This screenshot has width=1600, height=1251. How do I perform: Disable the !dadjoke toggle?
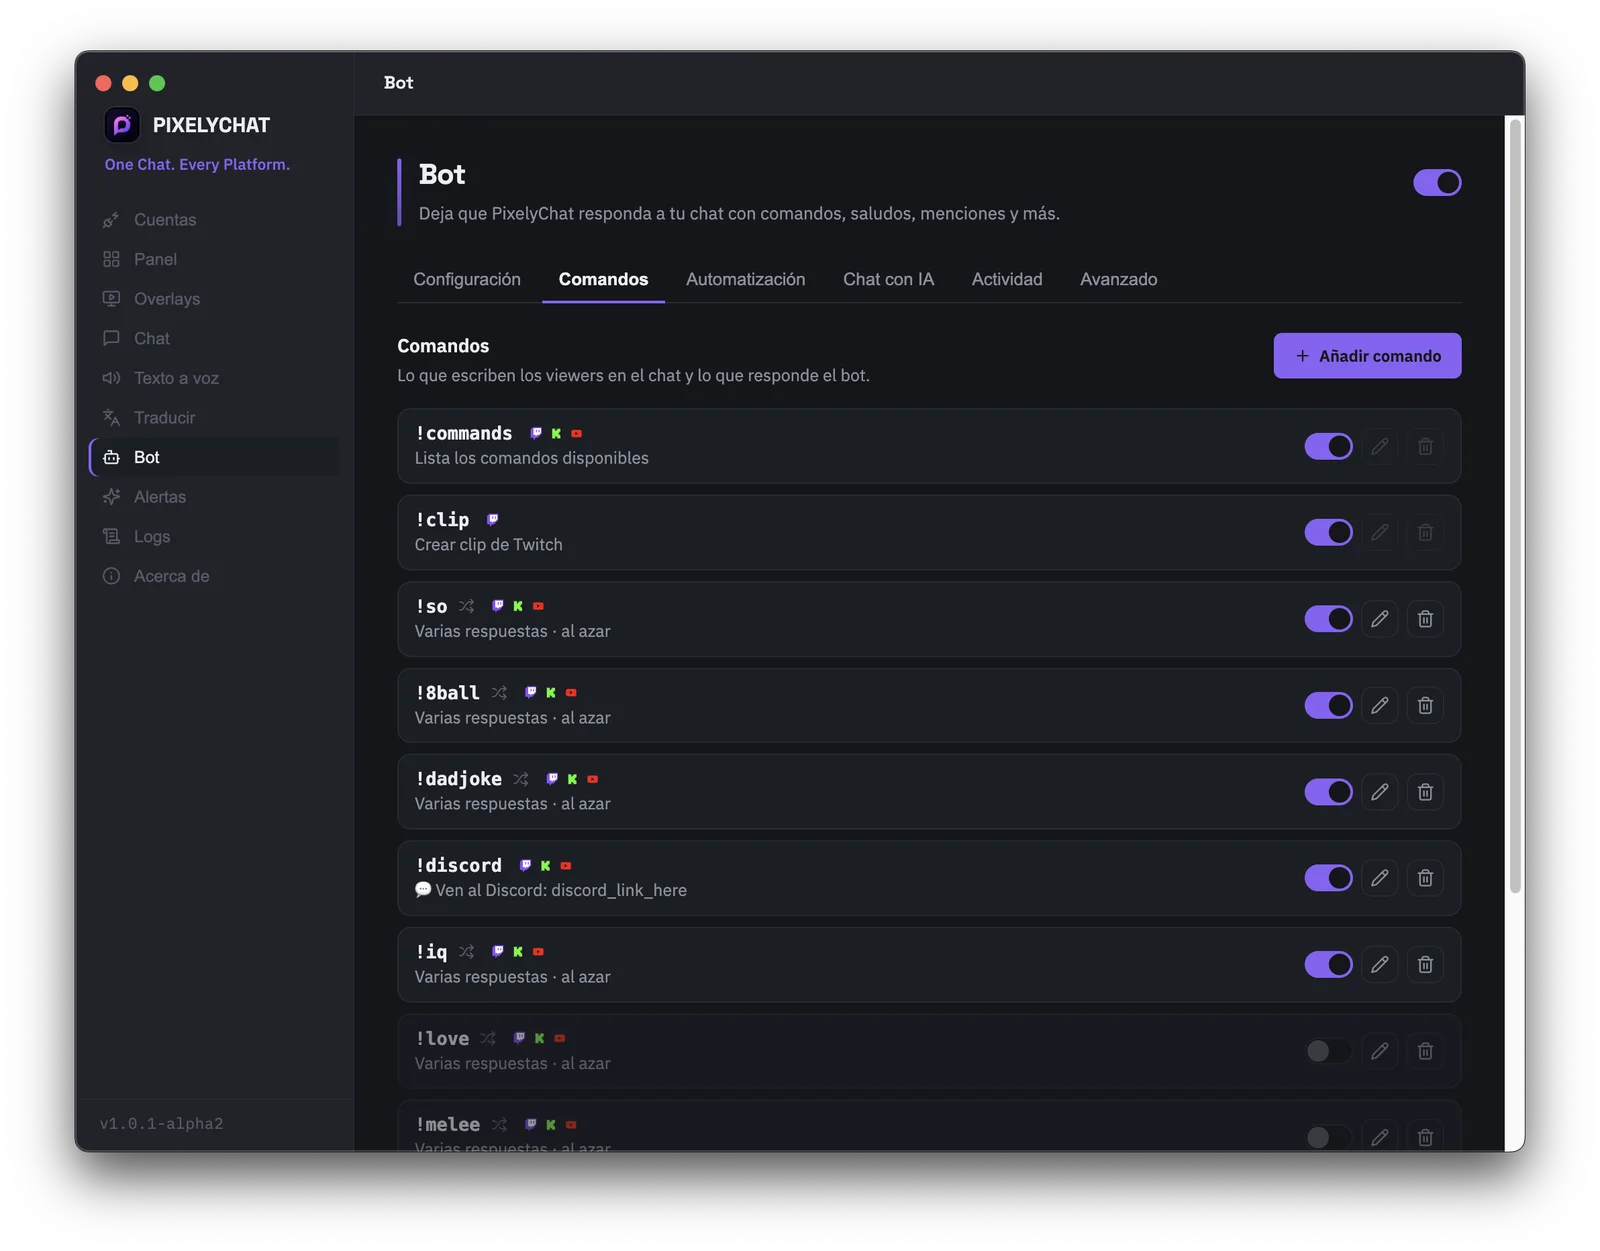(1328, 792)
